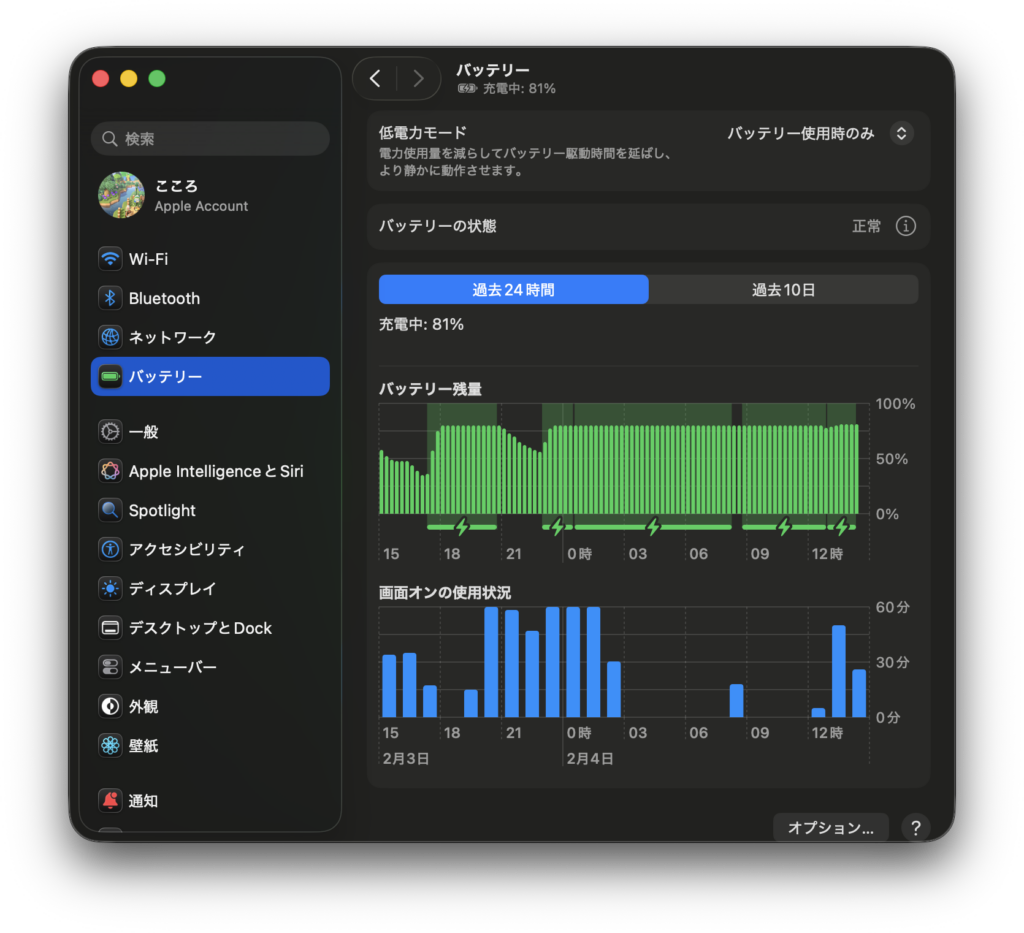Image resolution: width=1024 pixels, height=933 pixels.
Task: Click the アクセシビリティ icon
Action: (x=110, y=549)
